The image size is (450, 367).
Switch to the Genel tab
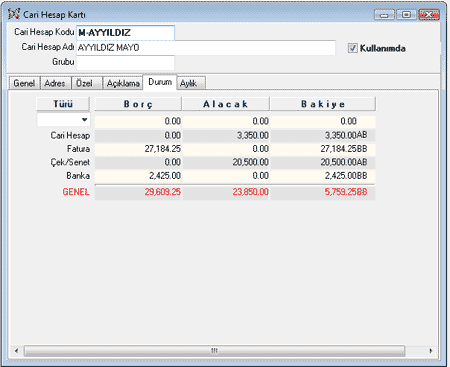pos(24,83)
